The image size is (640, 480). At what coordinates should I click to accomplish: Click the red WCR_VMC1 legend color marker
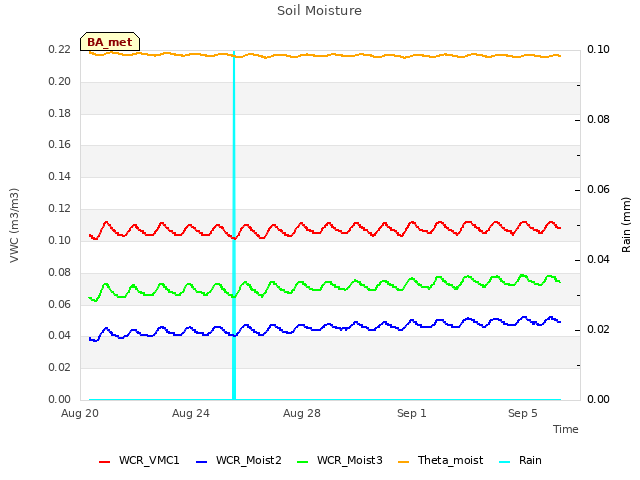[104, 462]
